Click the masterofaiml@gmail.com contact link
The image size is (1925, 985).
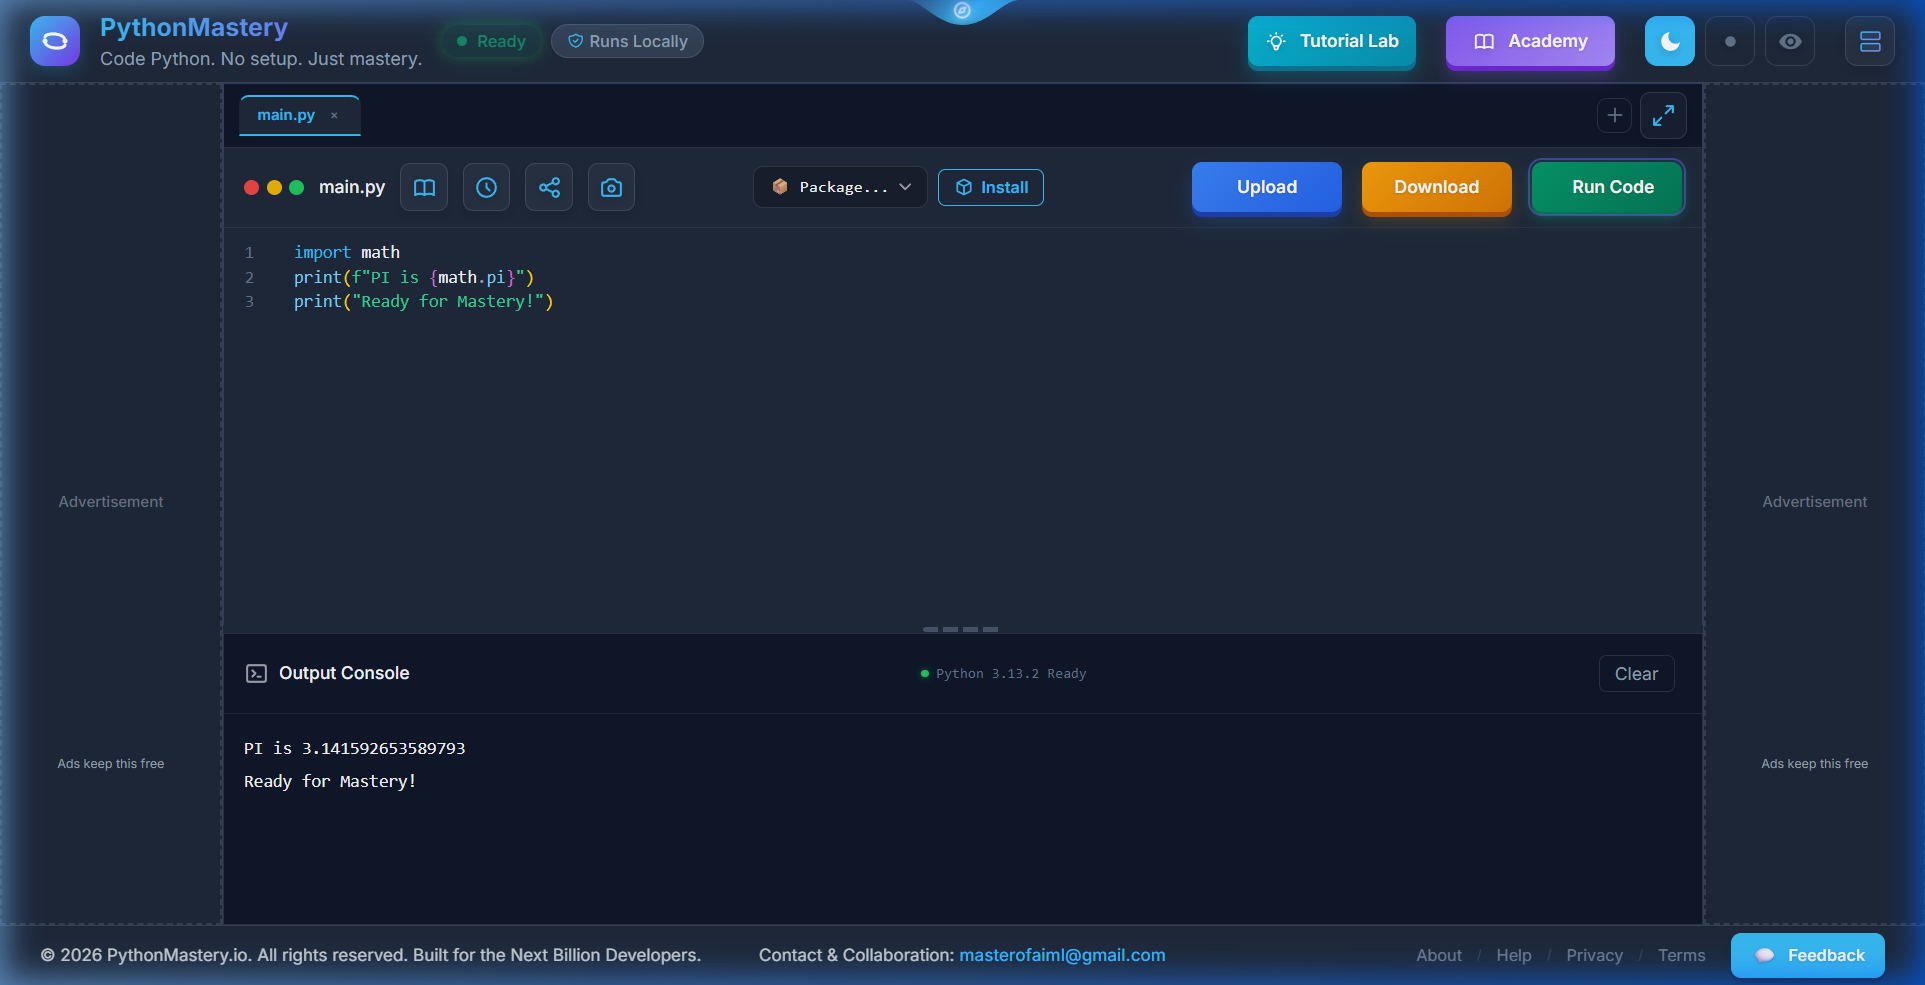[x=1062, y=955]
